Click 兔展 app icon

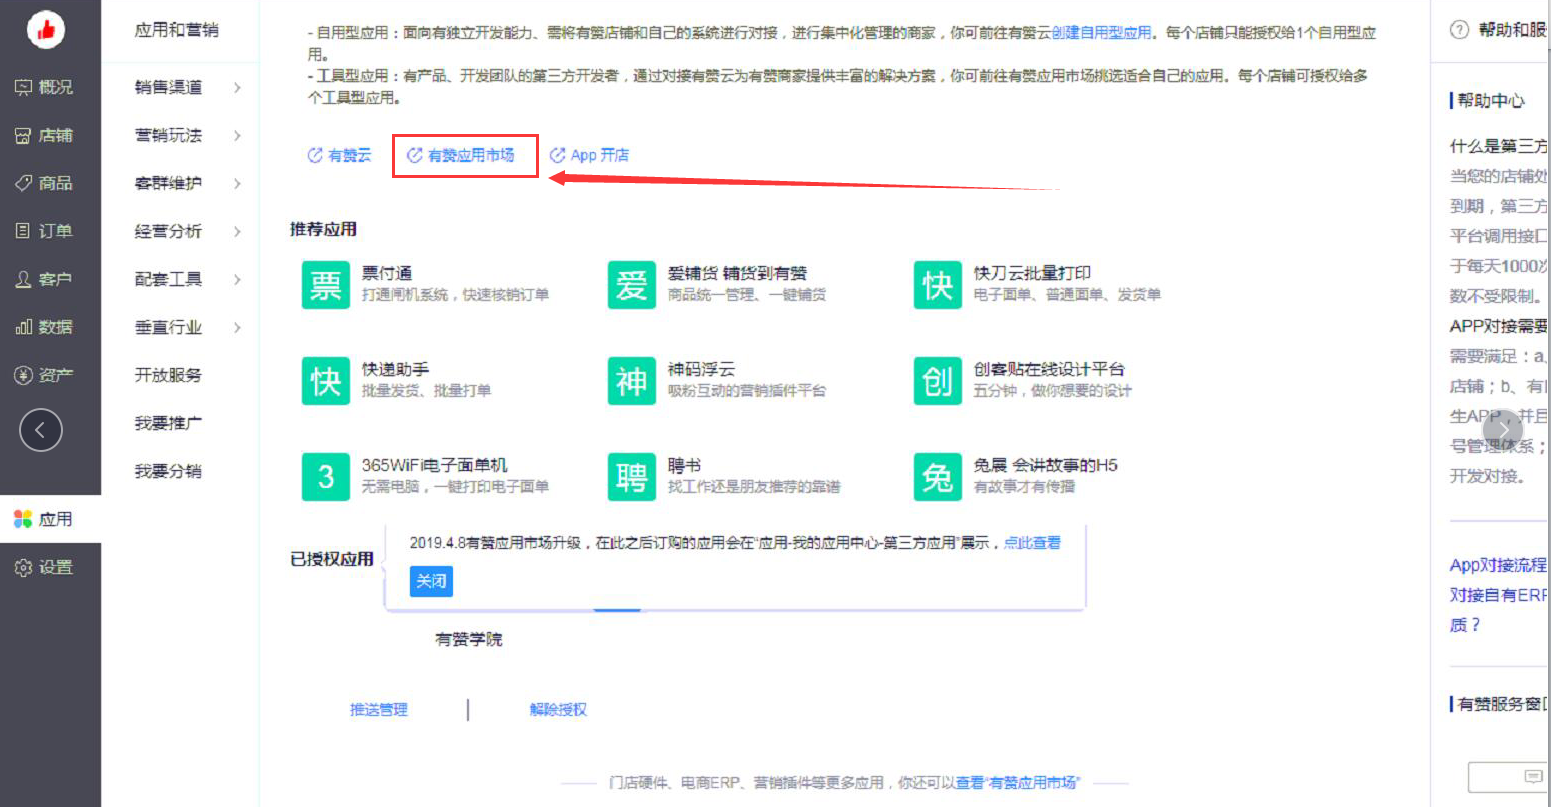coord(938,477)
